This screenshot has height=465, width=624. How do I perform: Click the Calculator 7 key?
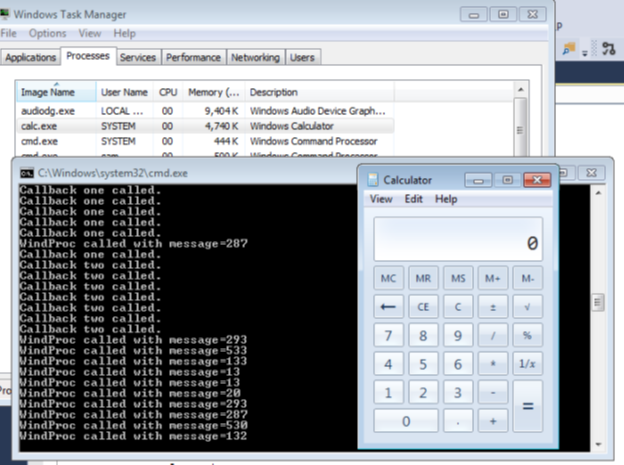coord(388,335)
